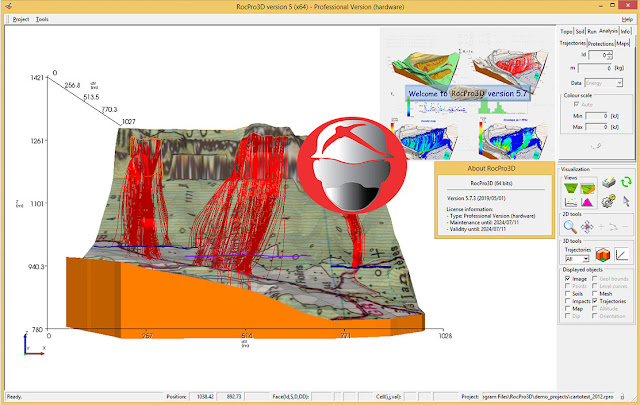Click the lock icon in status bar
The image size is (640, 405).
point(622,396)
